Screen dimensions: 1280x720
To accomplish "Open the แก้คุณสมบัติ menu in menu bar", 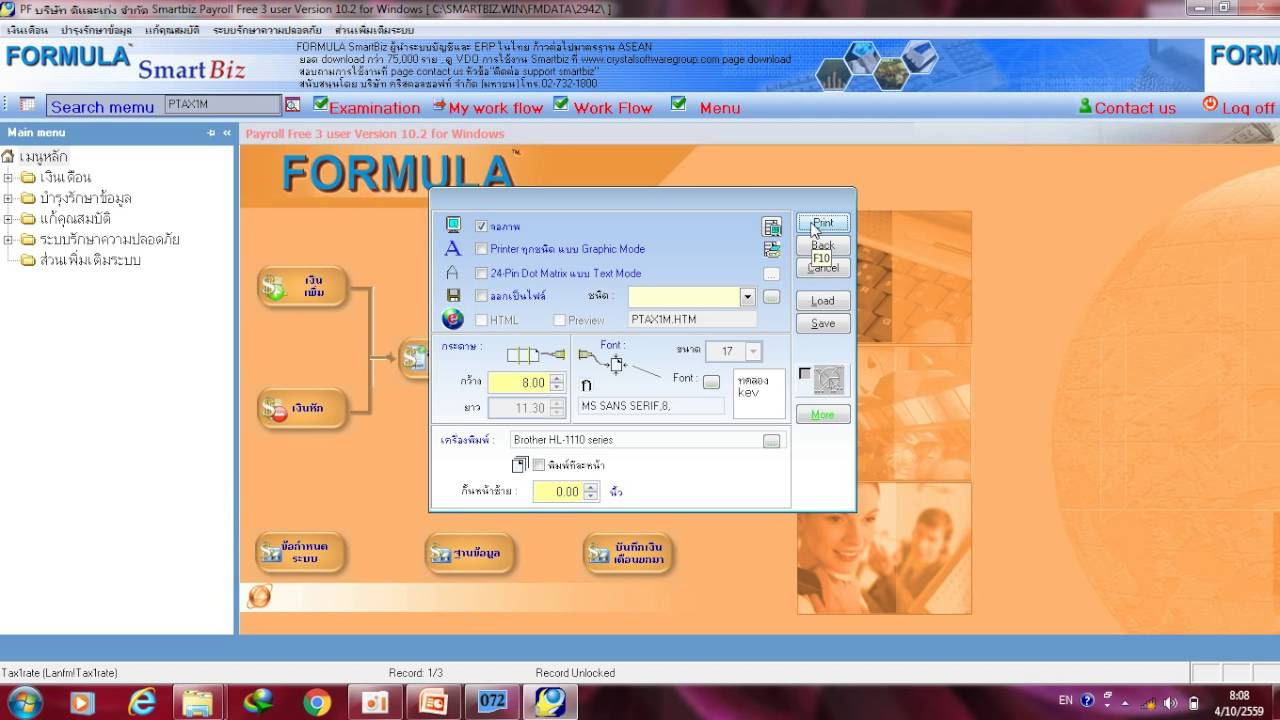I will pyautogui.click(x=172, y=30).
